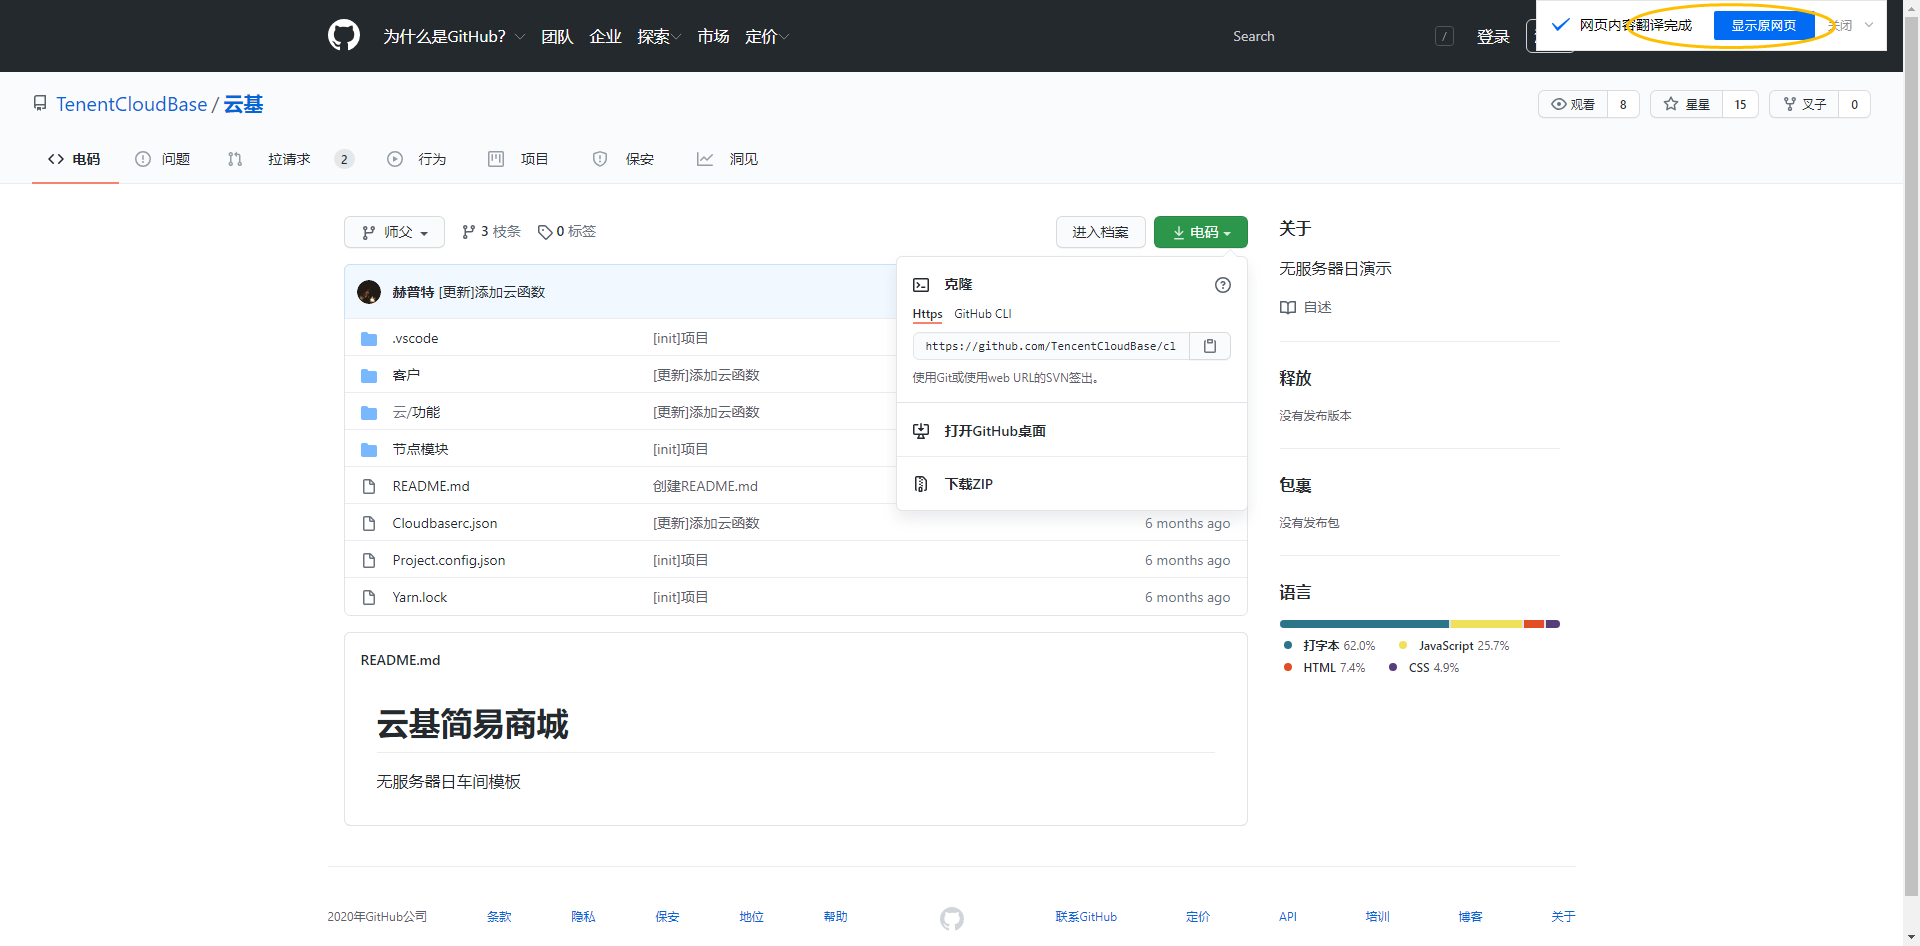Click the slash shortcut icon in search
This screenshot has height=946, width=1920.
[1444, 36]
